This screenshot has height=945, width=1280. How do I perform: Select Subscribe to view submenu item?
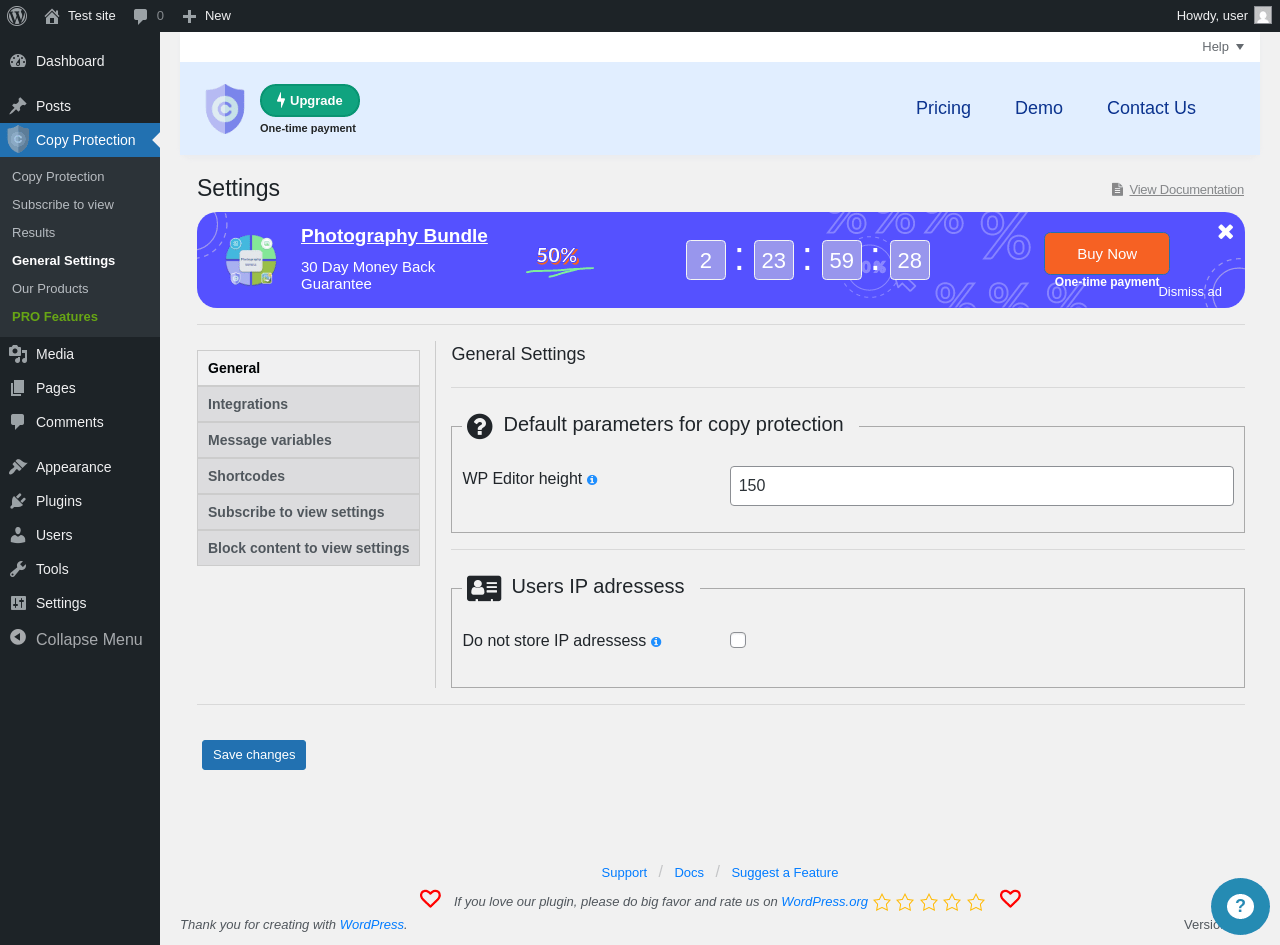coord(63,204)
